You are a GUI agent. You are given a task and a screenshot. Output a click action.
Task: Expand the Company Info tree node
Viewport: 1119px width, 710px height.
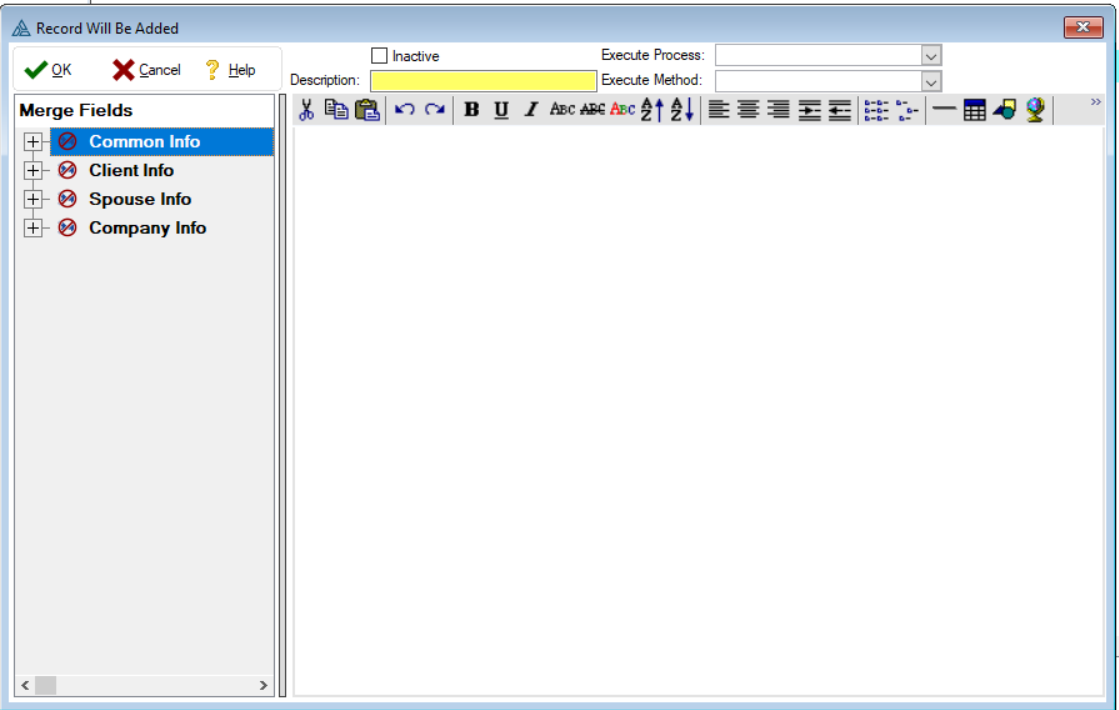33,228
